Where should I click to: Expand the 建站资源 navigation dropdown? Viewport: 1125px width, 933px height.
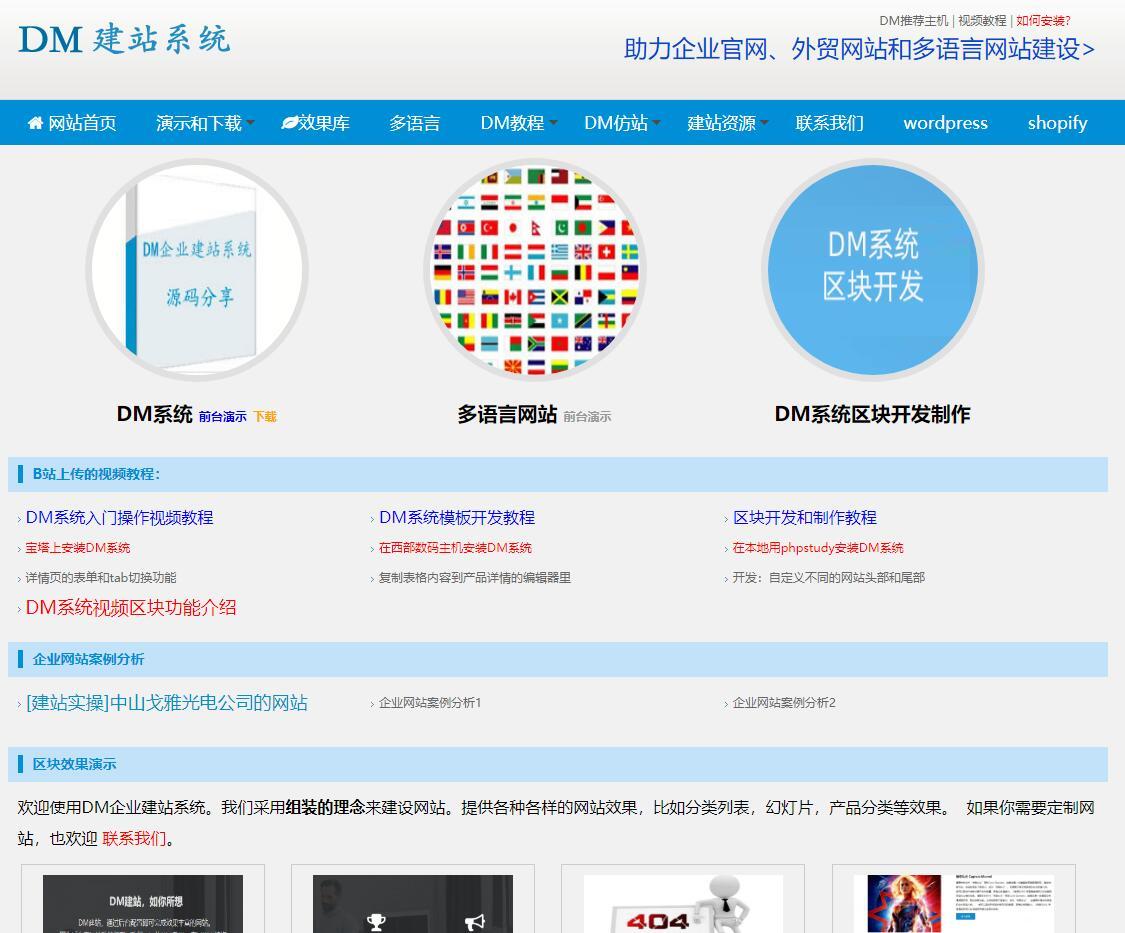[727, 123]
